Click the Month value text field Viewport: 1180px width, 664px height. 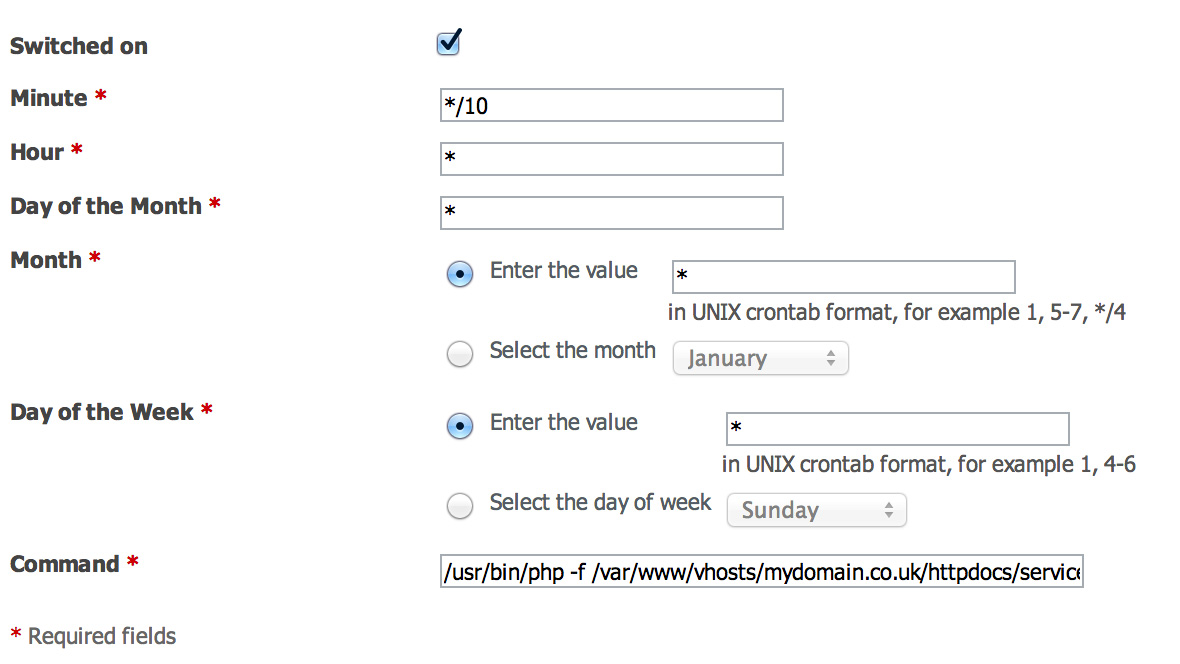(x=844, y=277)
